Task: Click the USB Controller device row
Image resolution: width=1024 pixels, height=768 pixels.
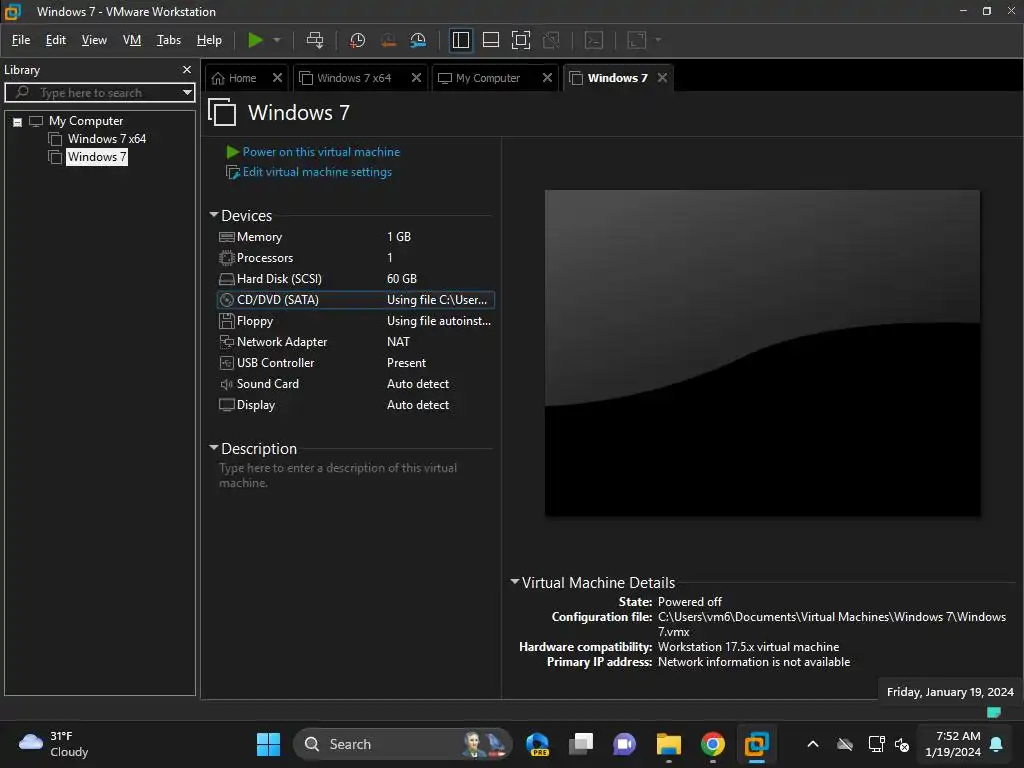Action: click(x=355, y=362)
